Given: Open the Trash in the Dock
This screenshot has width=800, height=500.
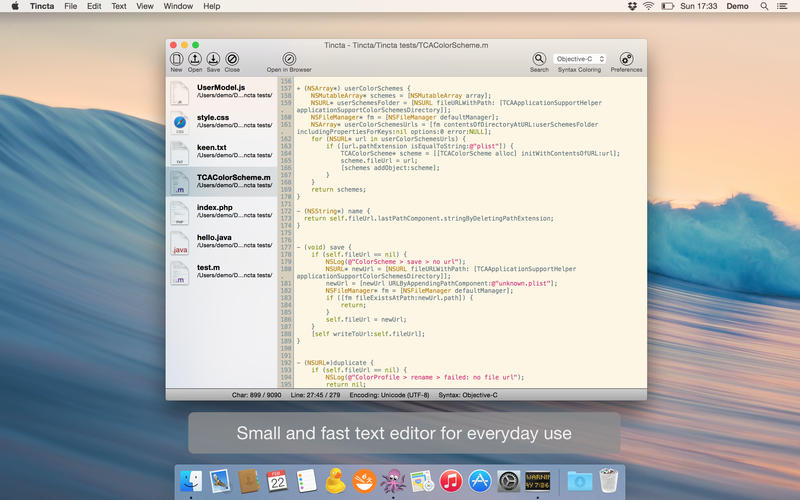Looking at the screenshot, I should coord(608,481).
